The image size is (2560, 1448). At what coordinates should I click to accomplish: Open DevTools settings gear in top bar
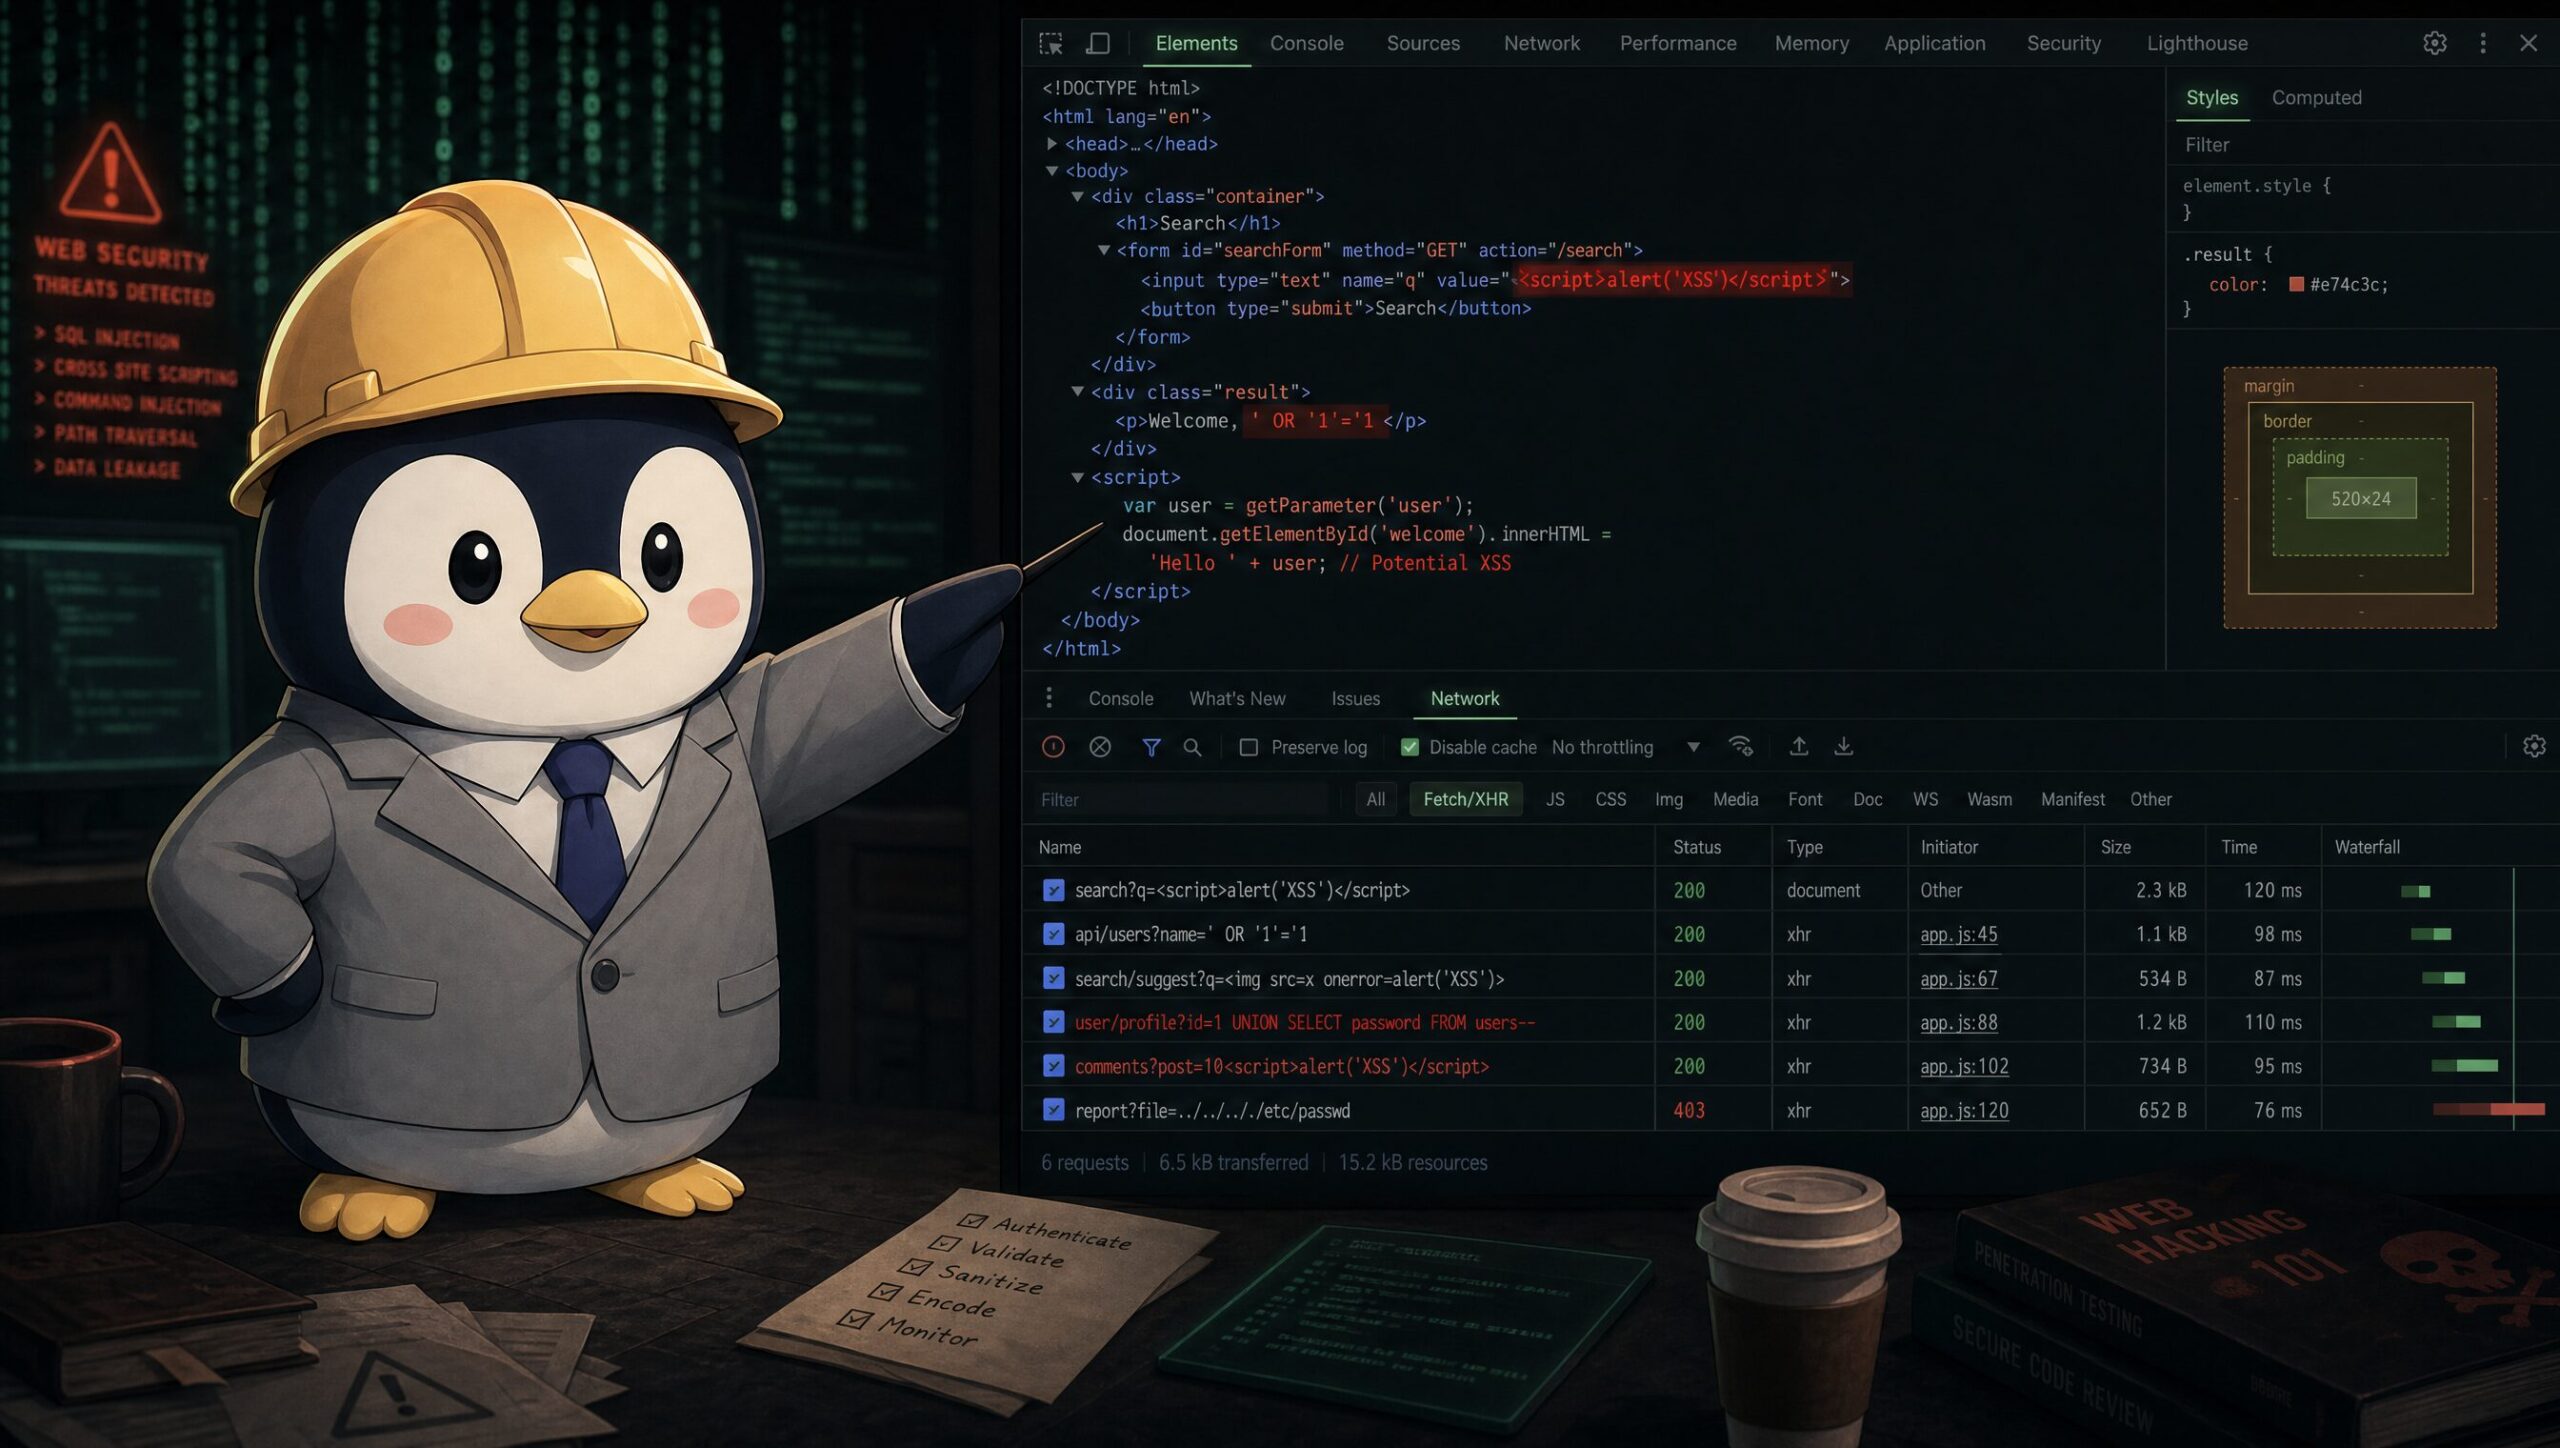coord(2435,43)
